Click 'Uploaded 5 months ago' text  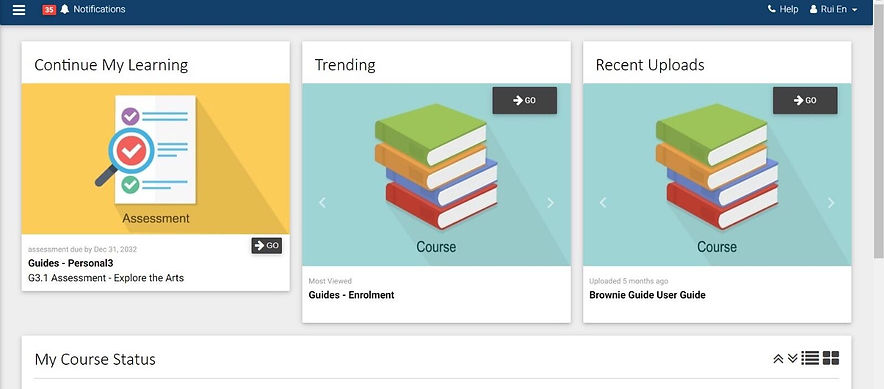(x=629, y=281)
